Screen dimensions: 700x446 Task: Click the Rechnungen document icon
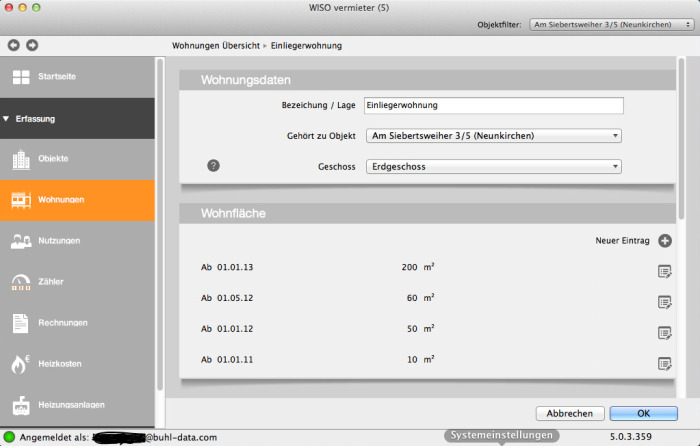(x=21, y=323)
